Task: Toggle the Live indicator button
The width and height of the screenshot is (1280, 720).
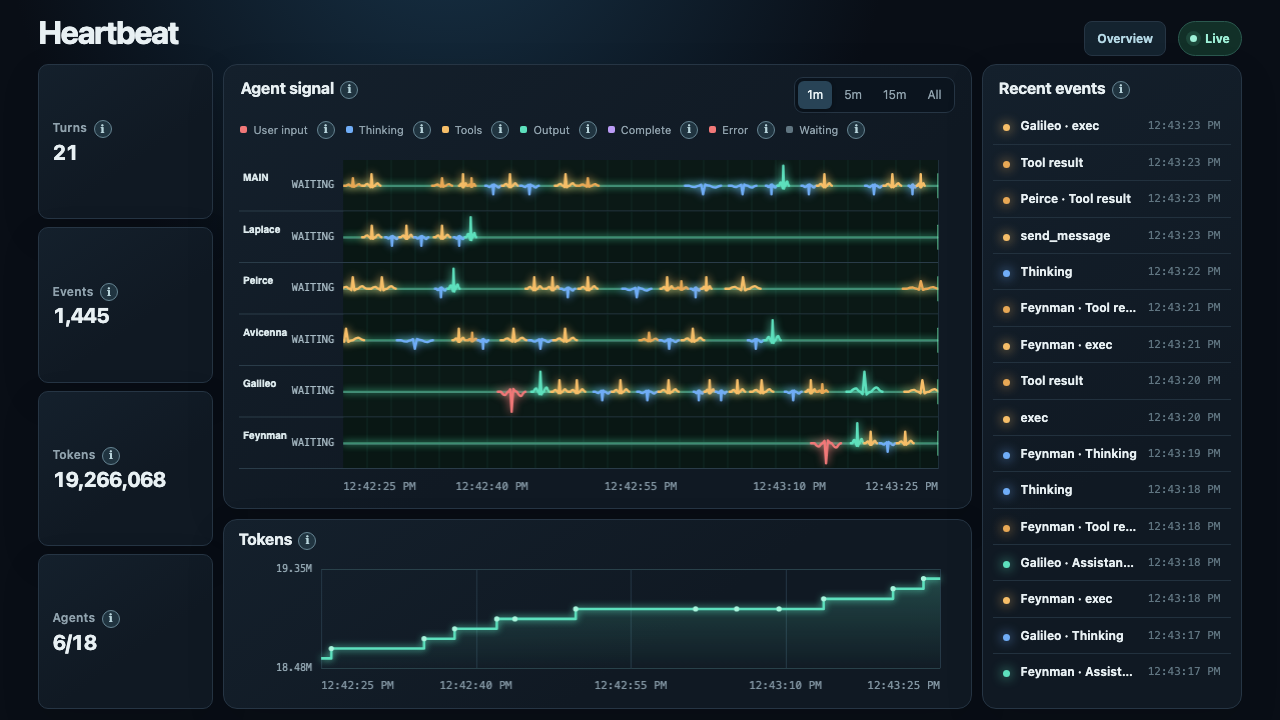Action: pyautogui.click(x=1210, y=39)
